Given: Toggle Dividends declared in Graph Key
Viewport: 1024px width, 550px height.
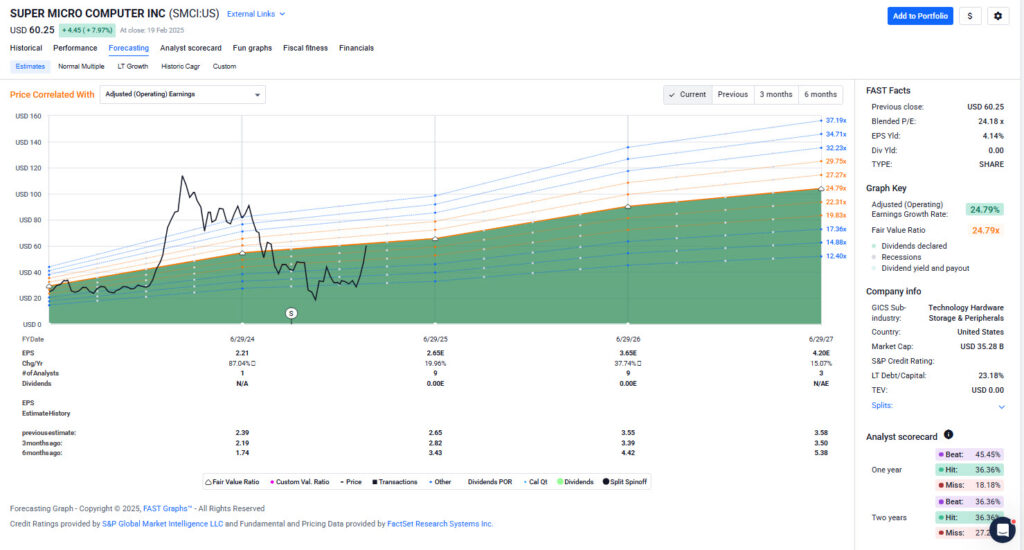Looking at the screenshot, I should (x=909, y=246).
